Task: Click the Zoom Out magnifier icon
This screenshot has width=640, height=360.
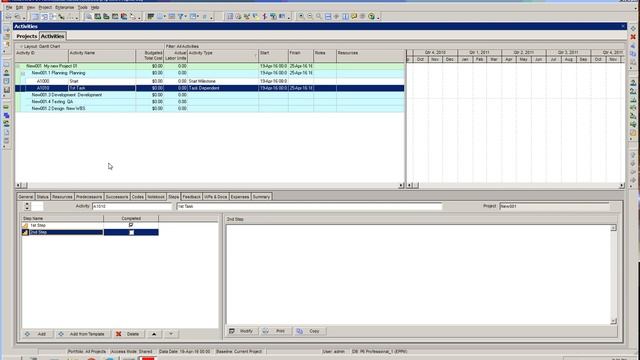Action: (x=310, y=16)
